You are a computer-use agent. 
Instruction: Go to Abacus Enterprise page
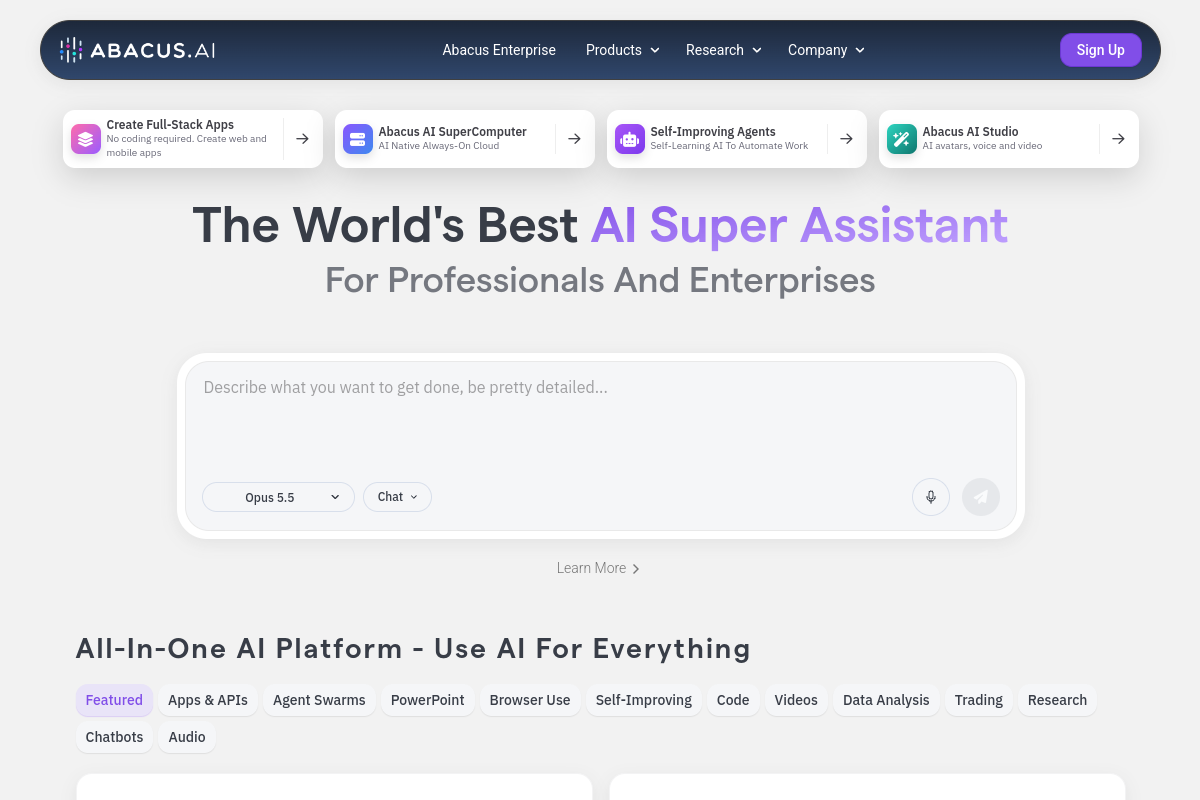point(499,50)
